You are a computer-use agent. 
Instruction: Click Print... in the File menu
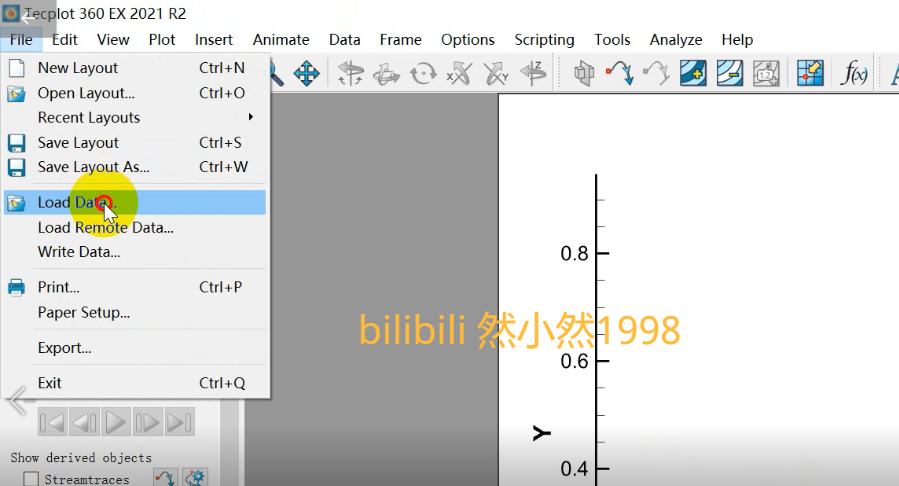[x=135, y=287]
